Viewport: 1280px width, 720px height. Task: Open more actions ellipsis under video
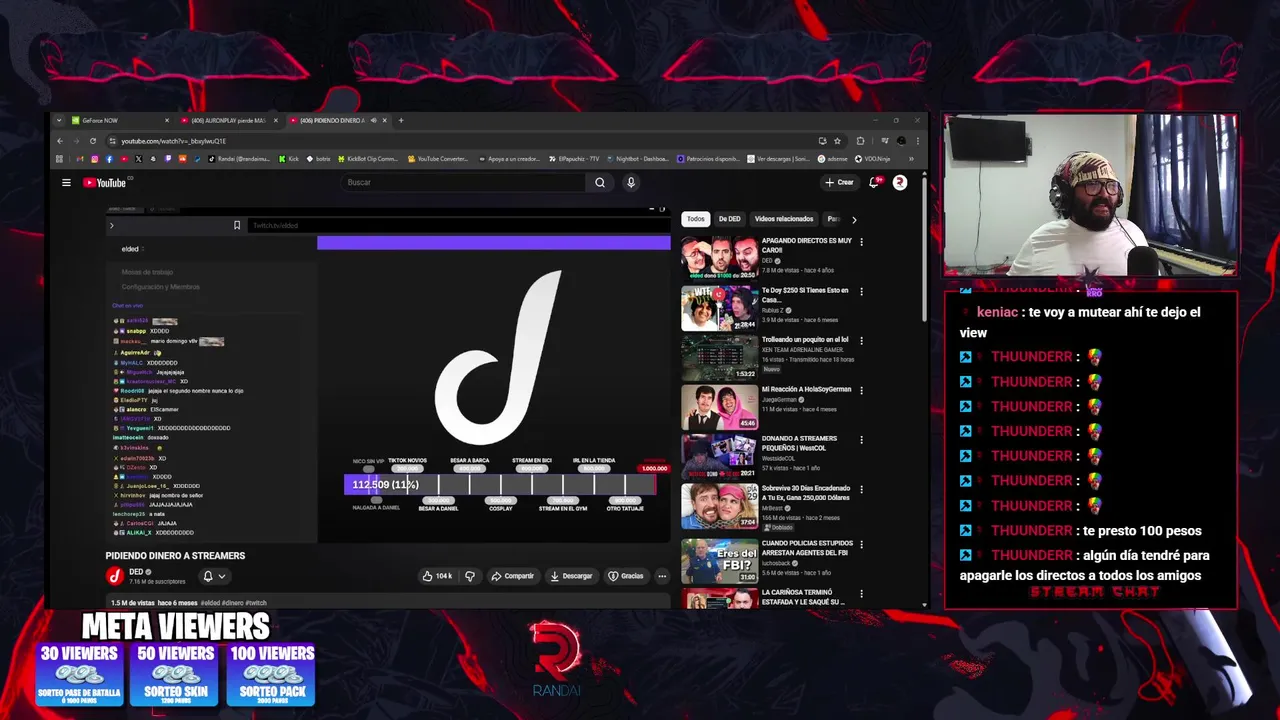[x=661, y=576]
